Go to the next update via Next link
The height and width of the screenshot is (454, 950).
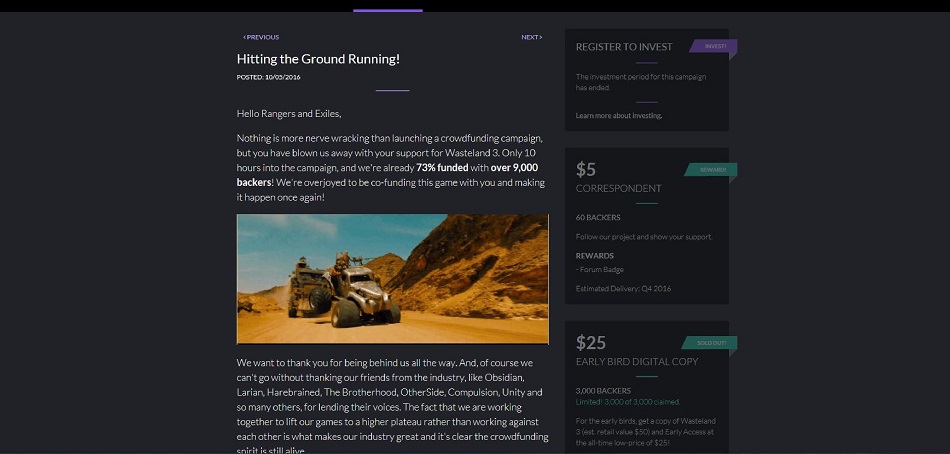(x=531, y=37)
